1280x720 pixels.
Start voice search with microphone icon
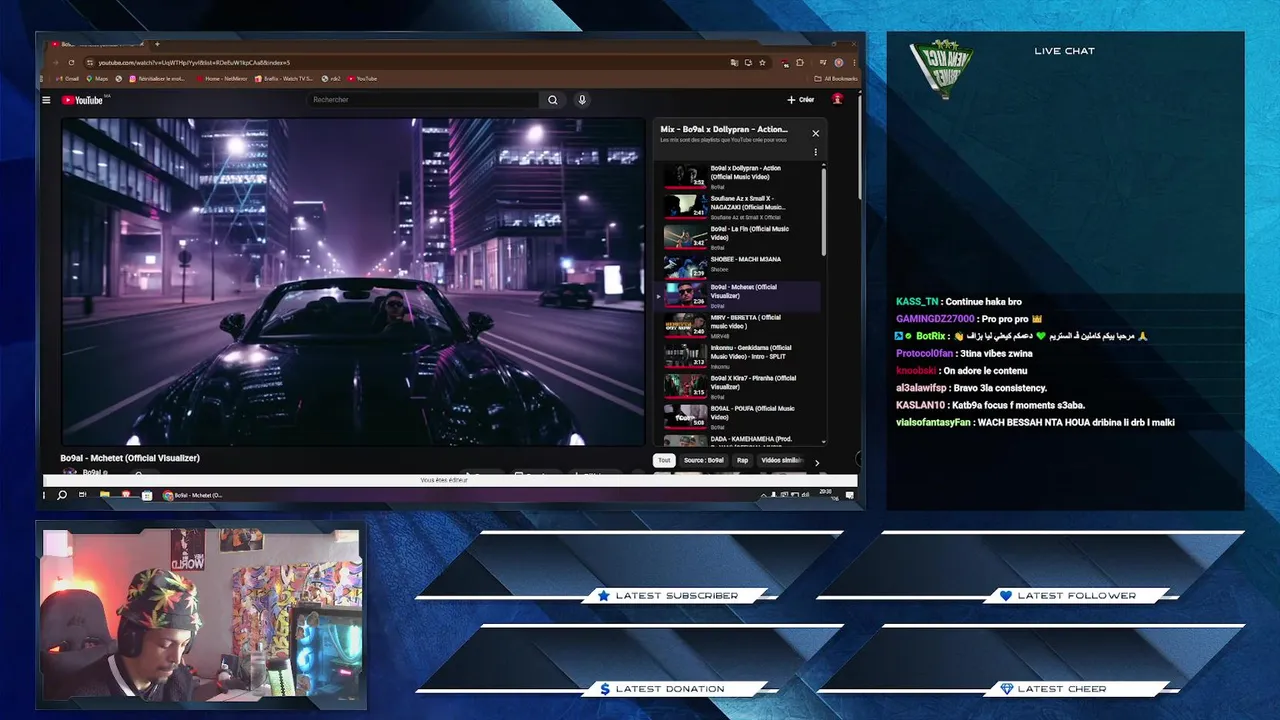tap(582, 100)
